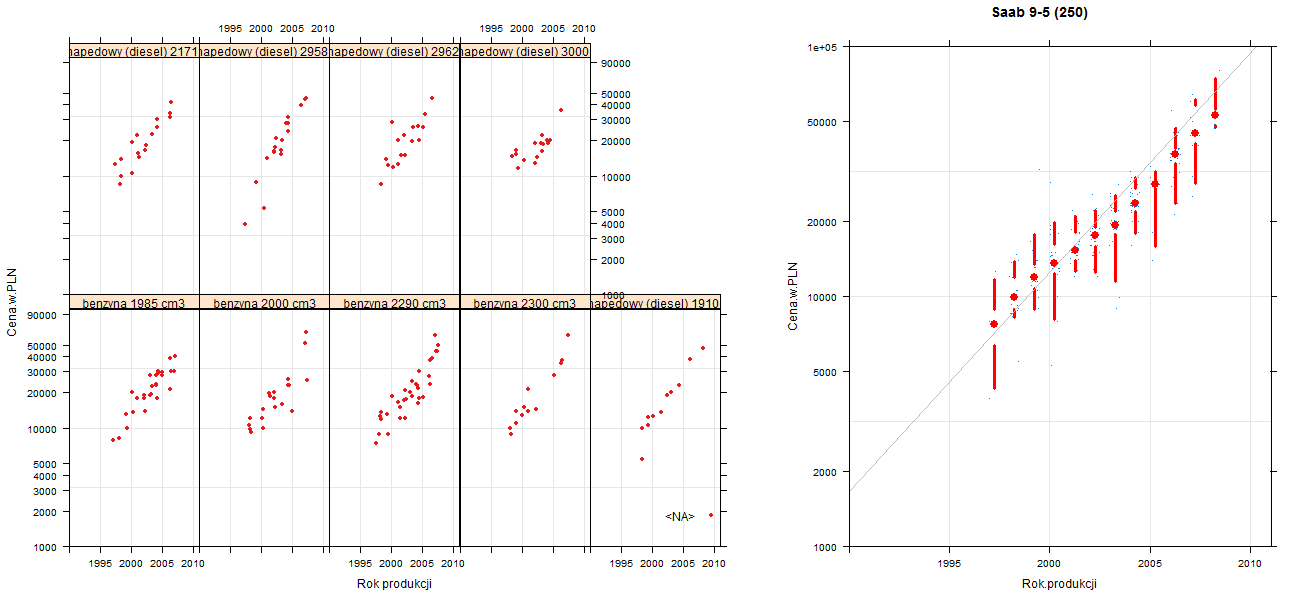Screen dimensions: 1300x600
Task: Click the "2005" tick label under the diesel 1910 panel
Action: click(x=683, y=564)
